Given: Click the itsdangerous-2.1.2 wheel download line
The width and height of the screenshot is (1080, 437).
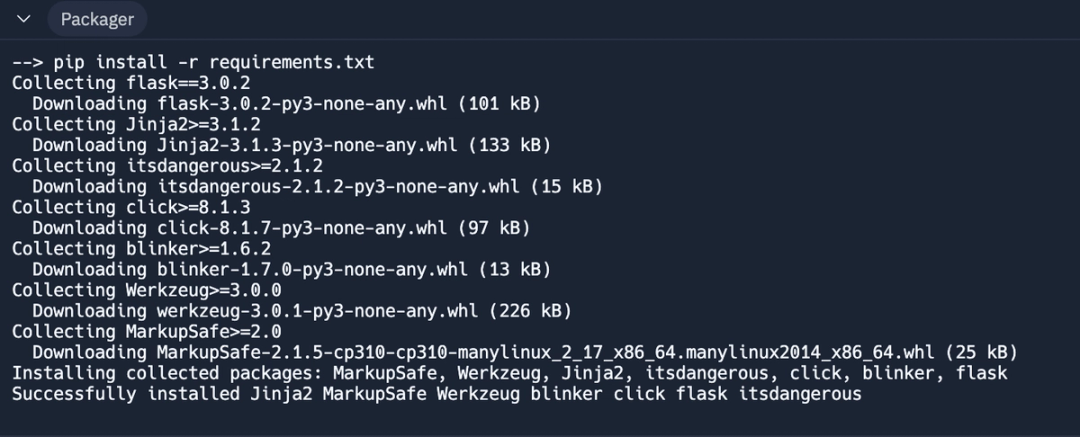Looking at the screenshot, I should 318,186.
